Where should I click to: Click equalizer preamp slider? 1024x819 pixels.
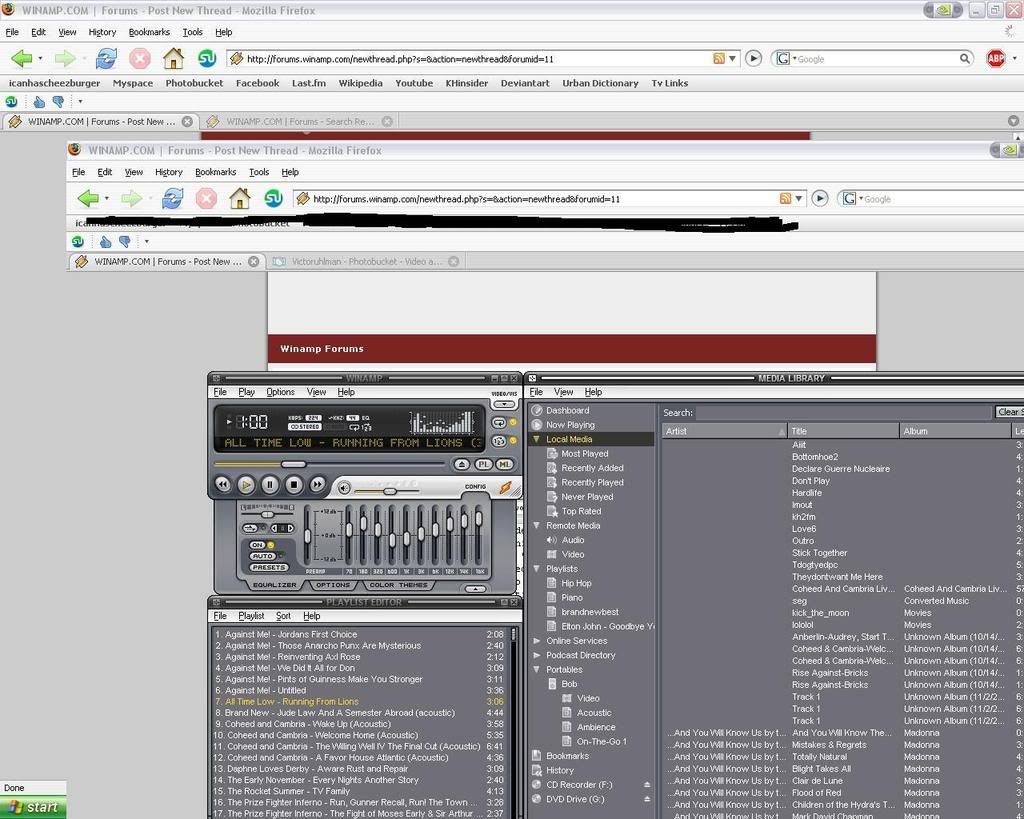(x=308, y=537)
